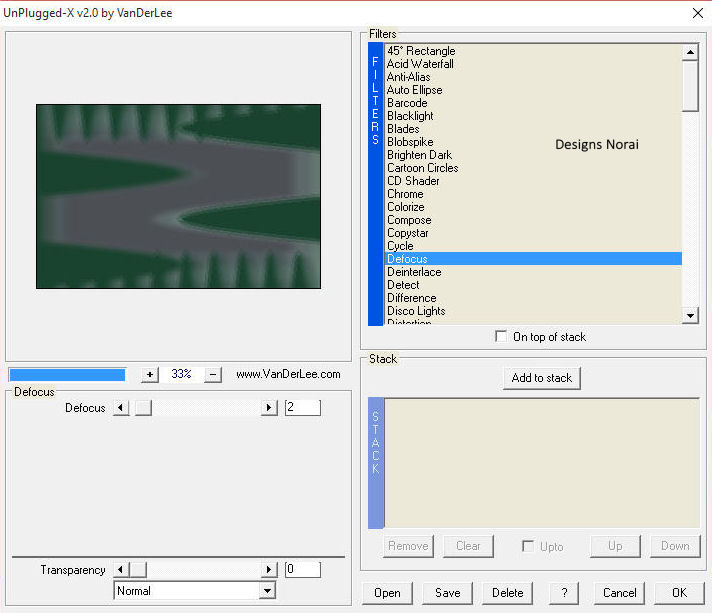Open help with the ? button
Image resolution: width=712 pixels, height=613 pixels.
point(564,593)
